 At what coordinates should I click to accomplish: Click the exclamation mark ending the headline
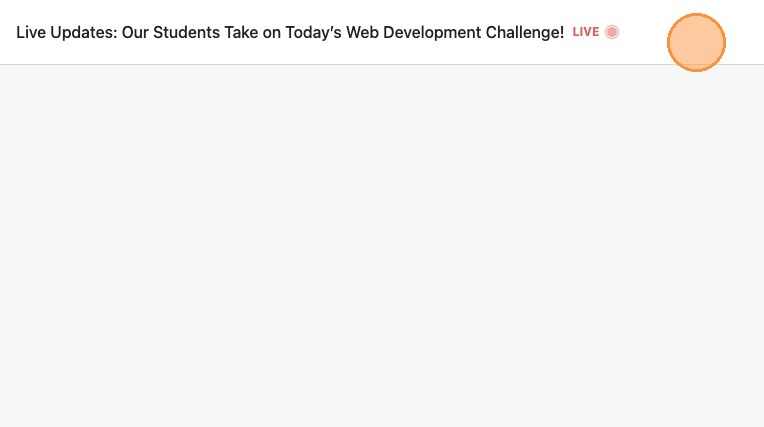(x=562, y=32)
